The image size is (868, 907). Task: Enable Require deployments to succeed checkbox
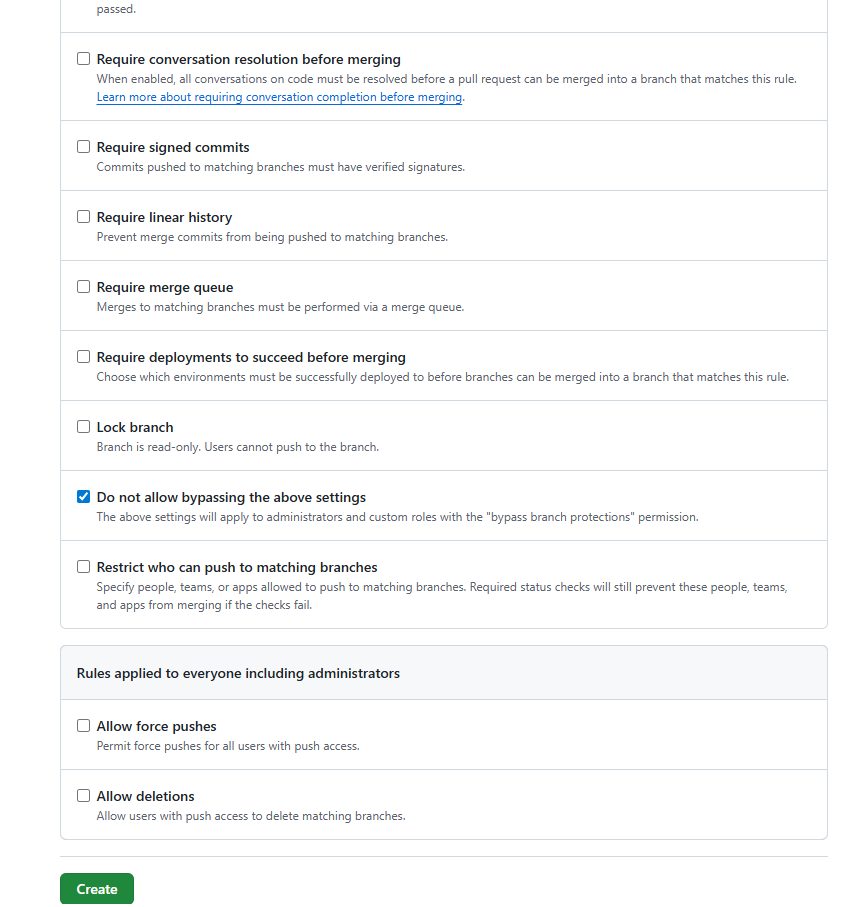pos(84,357)
